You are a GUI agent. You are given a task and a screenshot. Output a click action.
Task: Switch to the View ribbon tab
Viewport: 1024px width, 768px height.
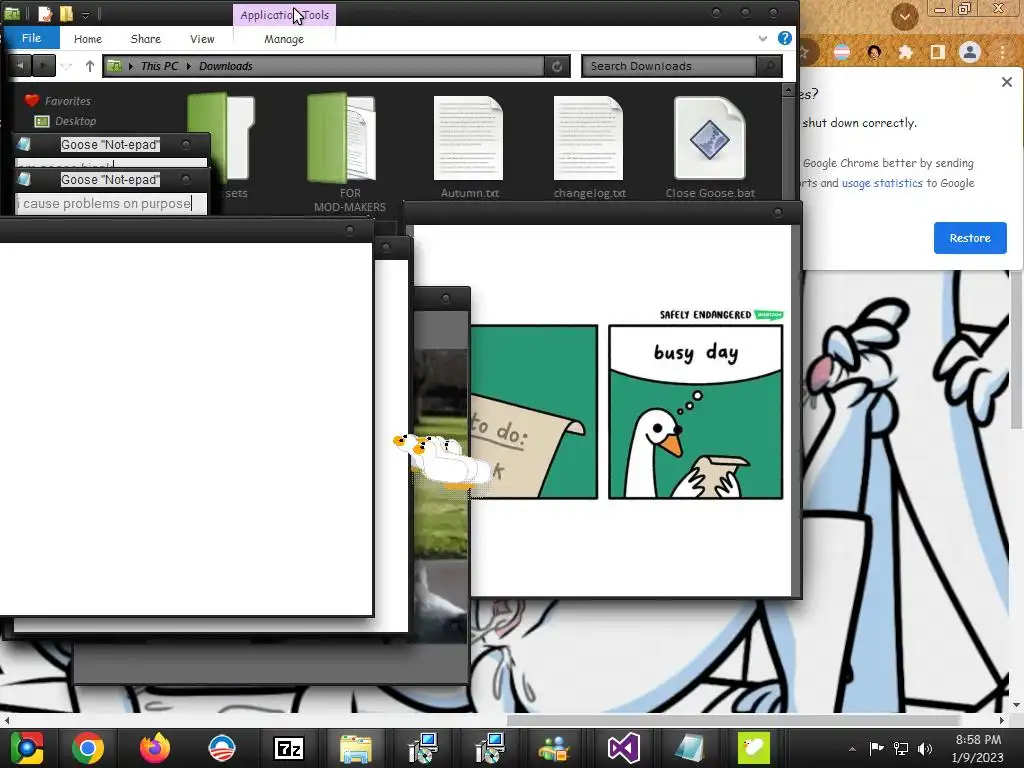click(202, 39)
